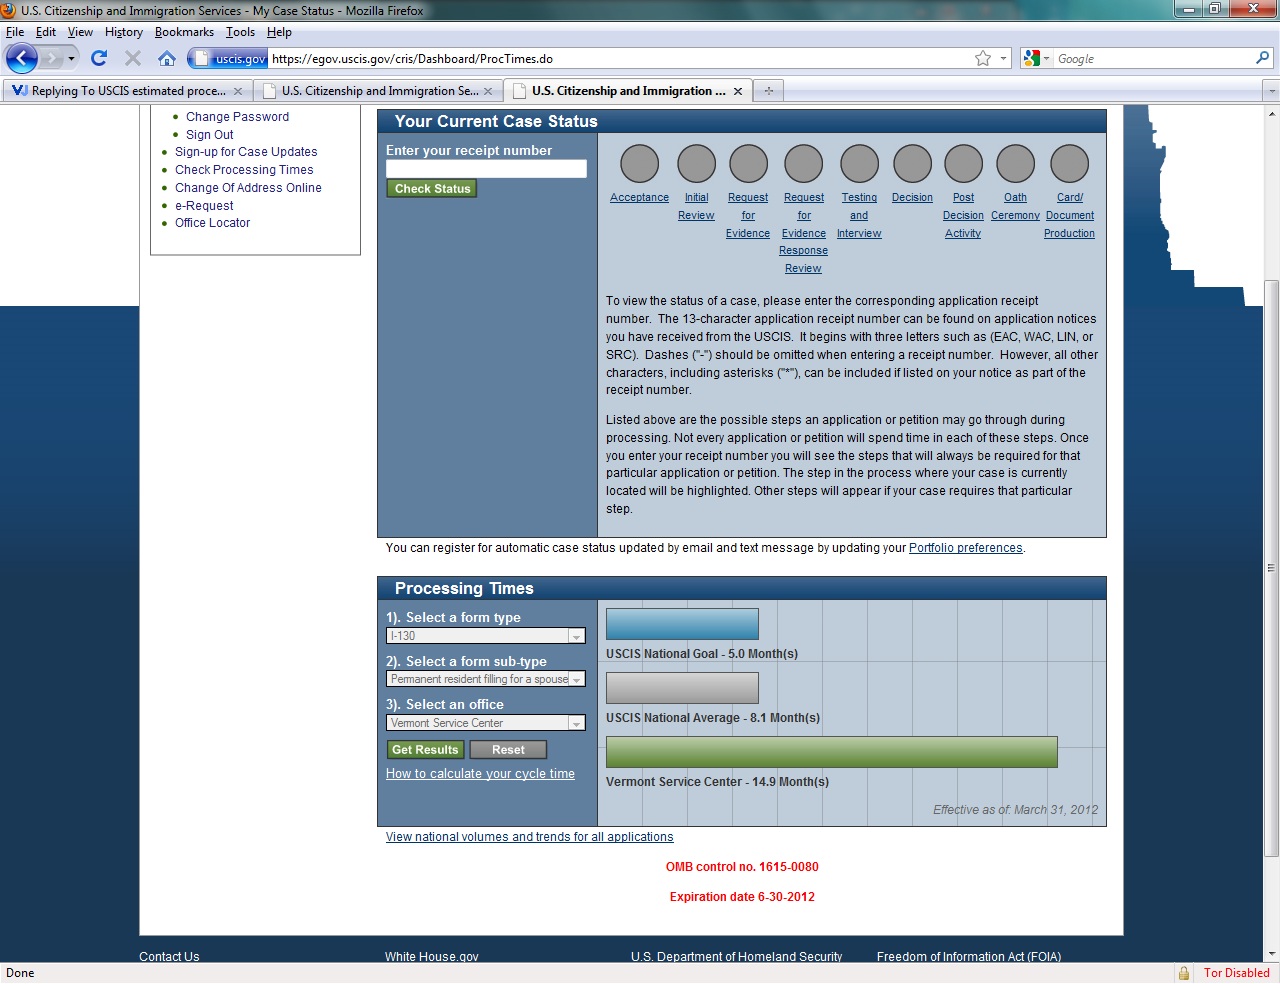Image resolution: width=1280 pixels, height=984 pixels.
Task: Click the Get Results button
Action: [425, 750]
